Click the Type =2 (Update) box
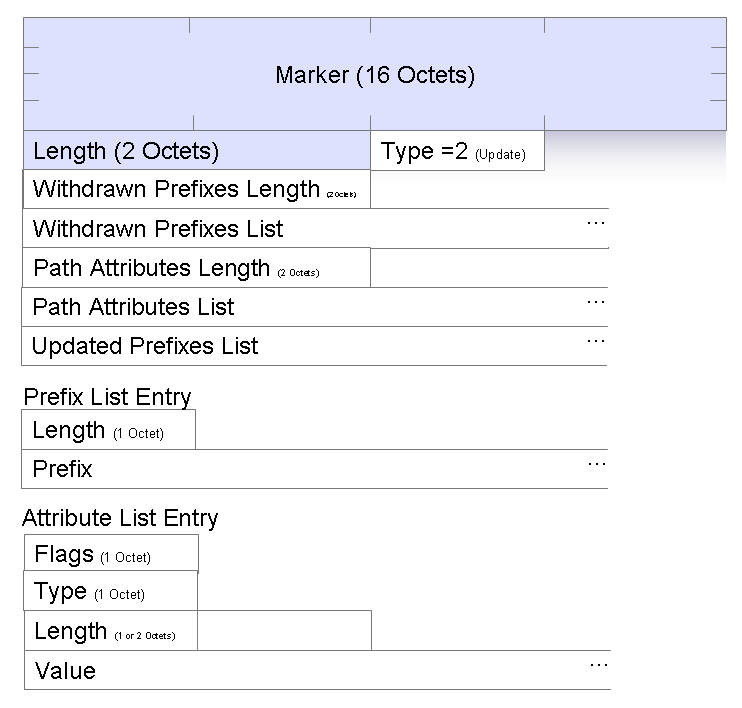 [457, 152]
